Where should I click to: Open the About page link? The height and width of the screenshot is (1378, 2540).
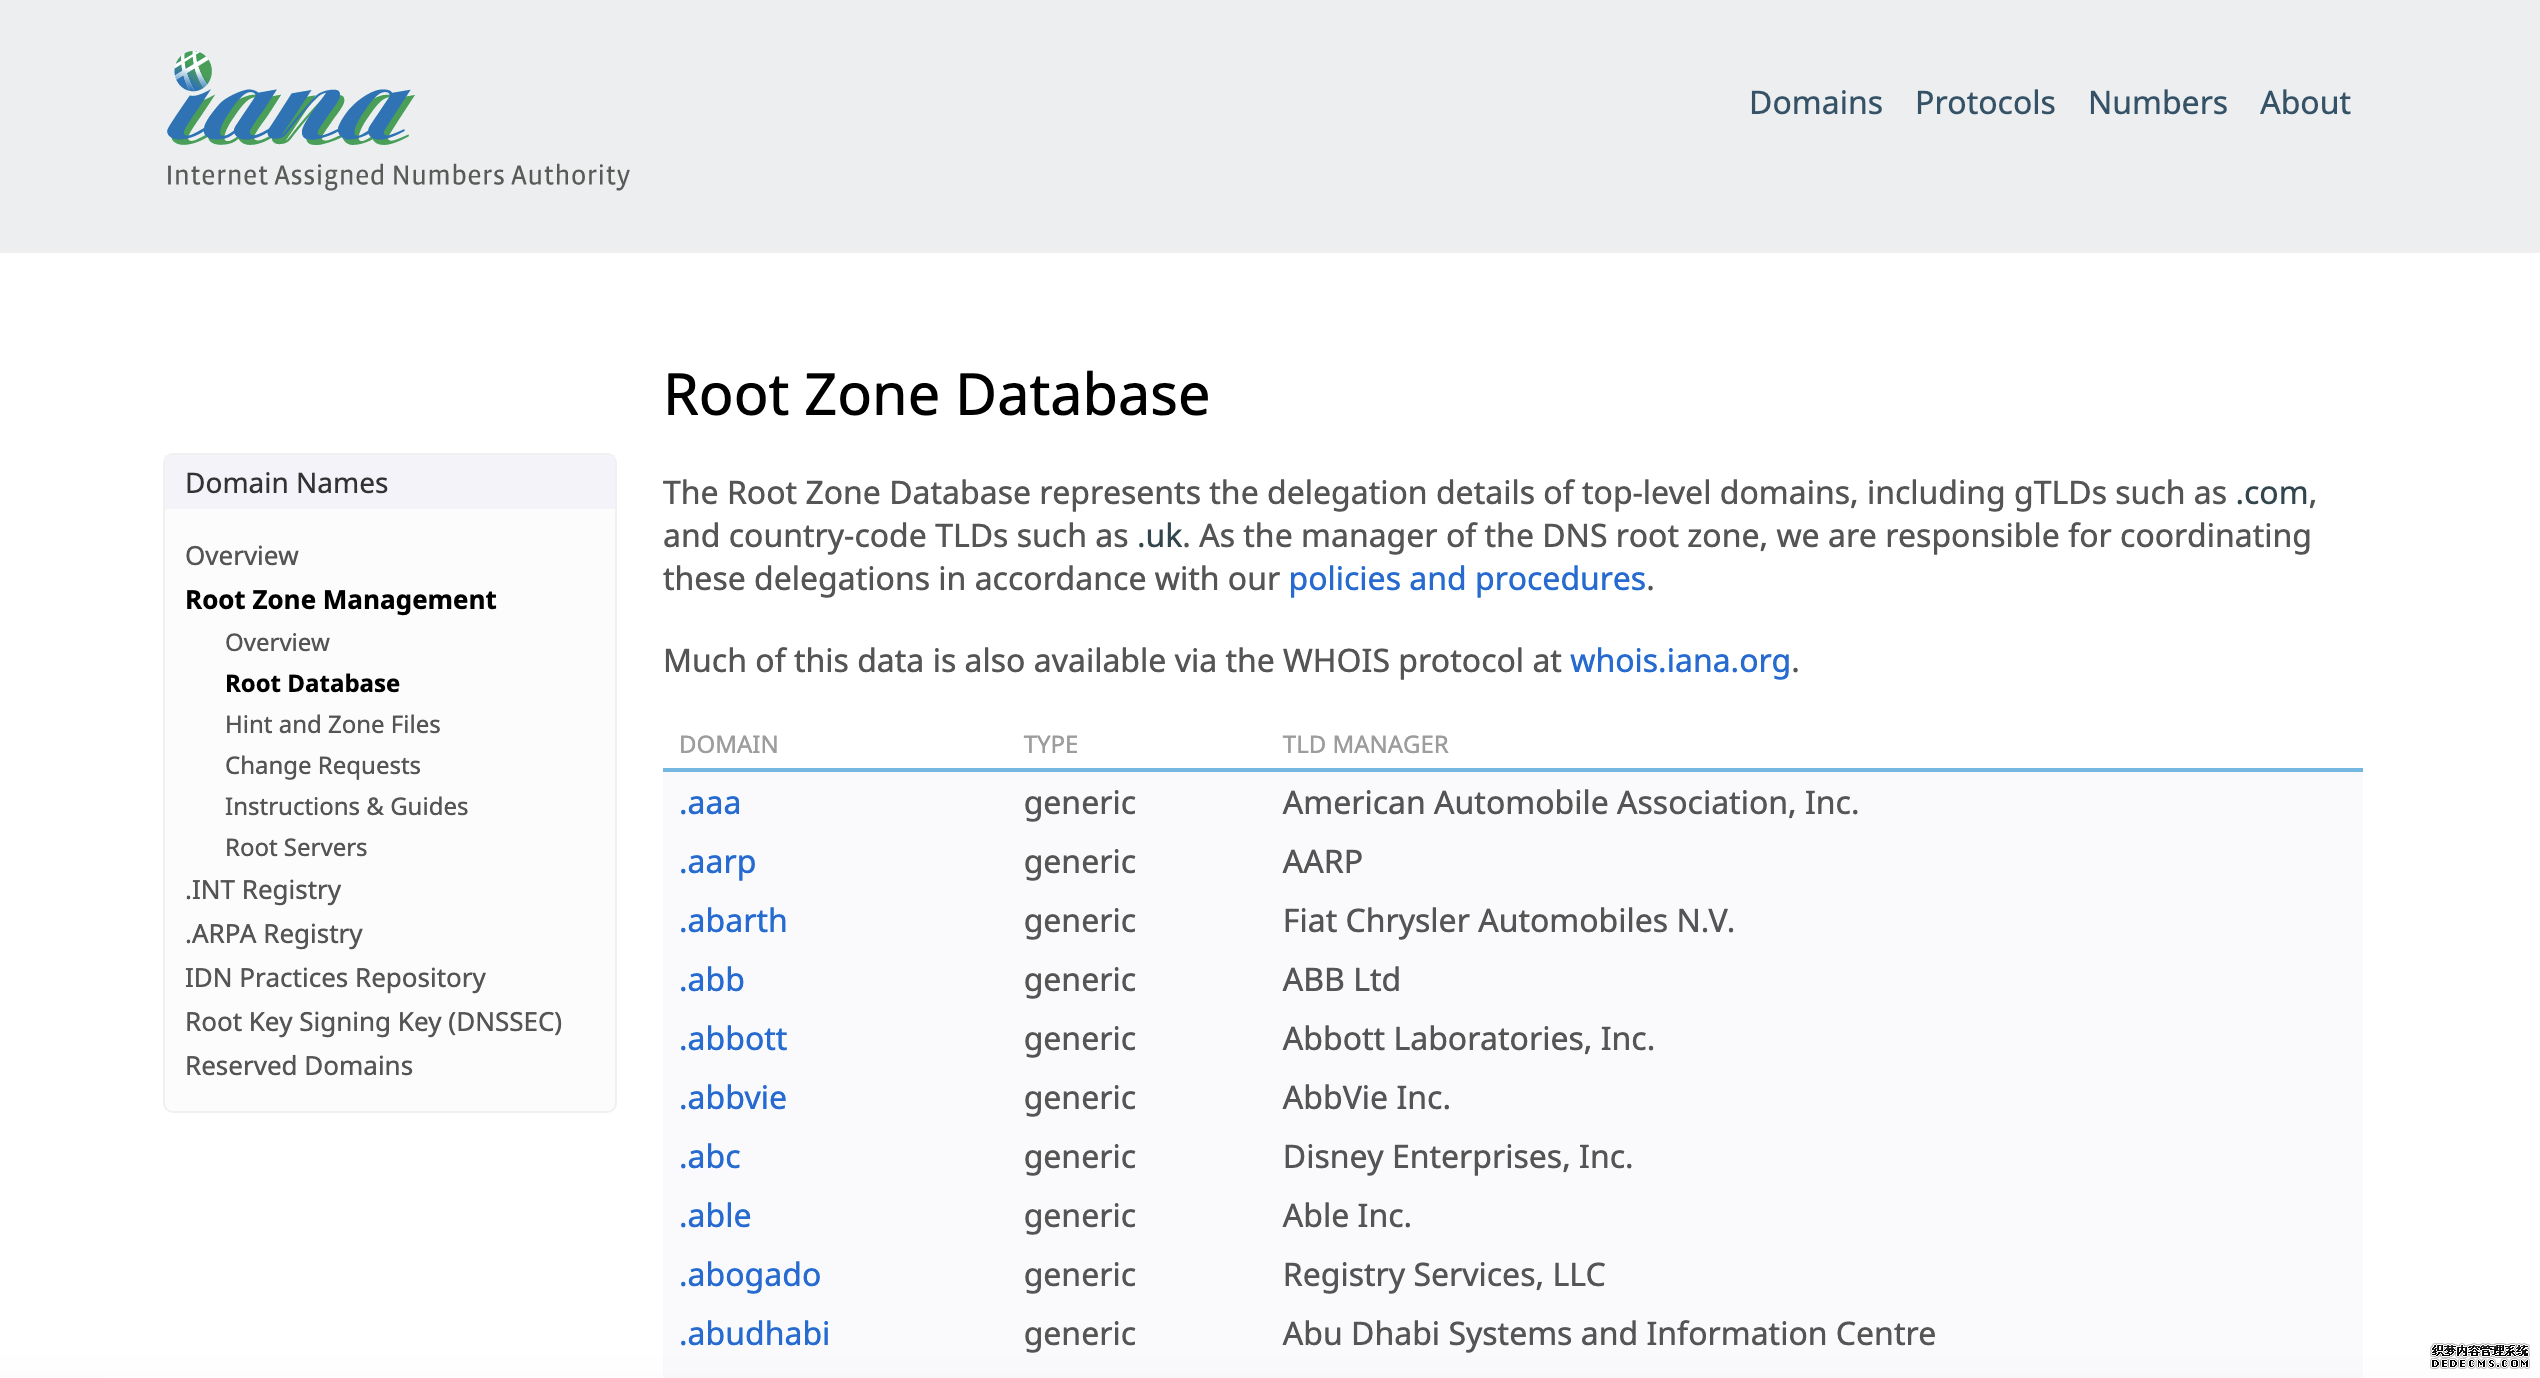point(2304,102)
